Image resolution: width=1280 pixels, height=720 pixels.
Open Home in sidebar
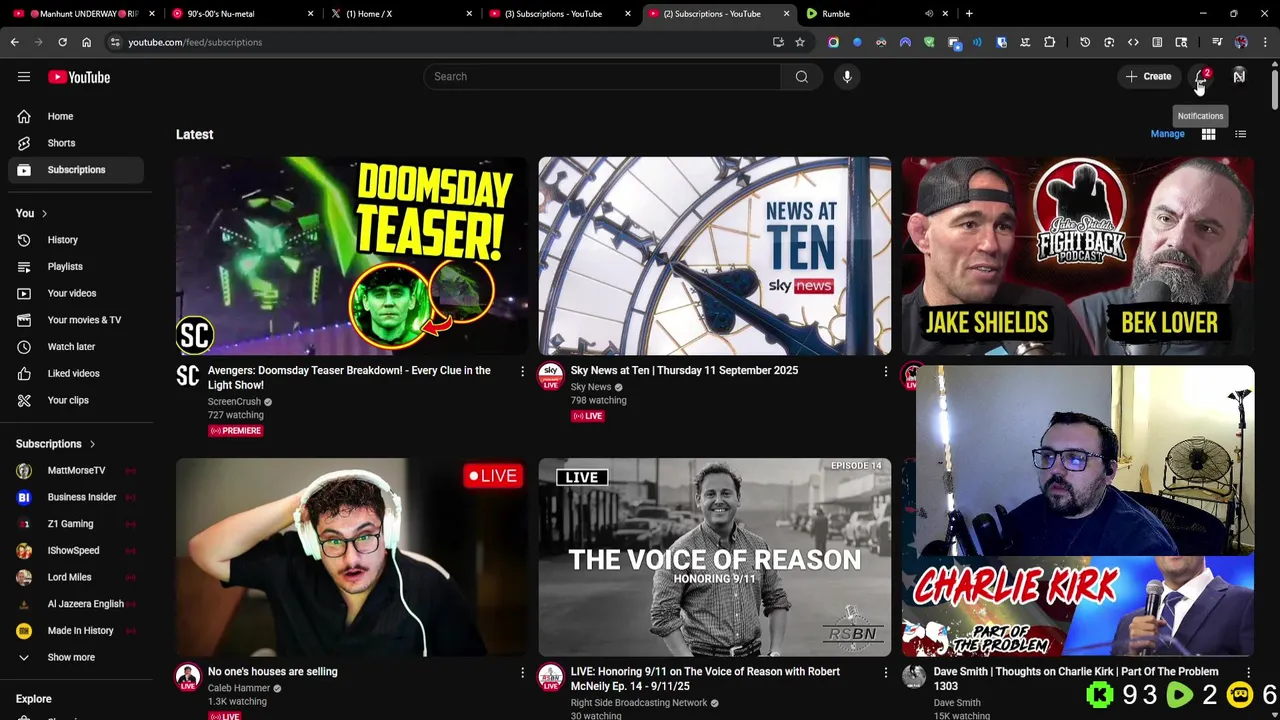(76, 116)
